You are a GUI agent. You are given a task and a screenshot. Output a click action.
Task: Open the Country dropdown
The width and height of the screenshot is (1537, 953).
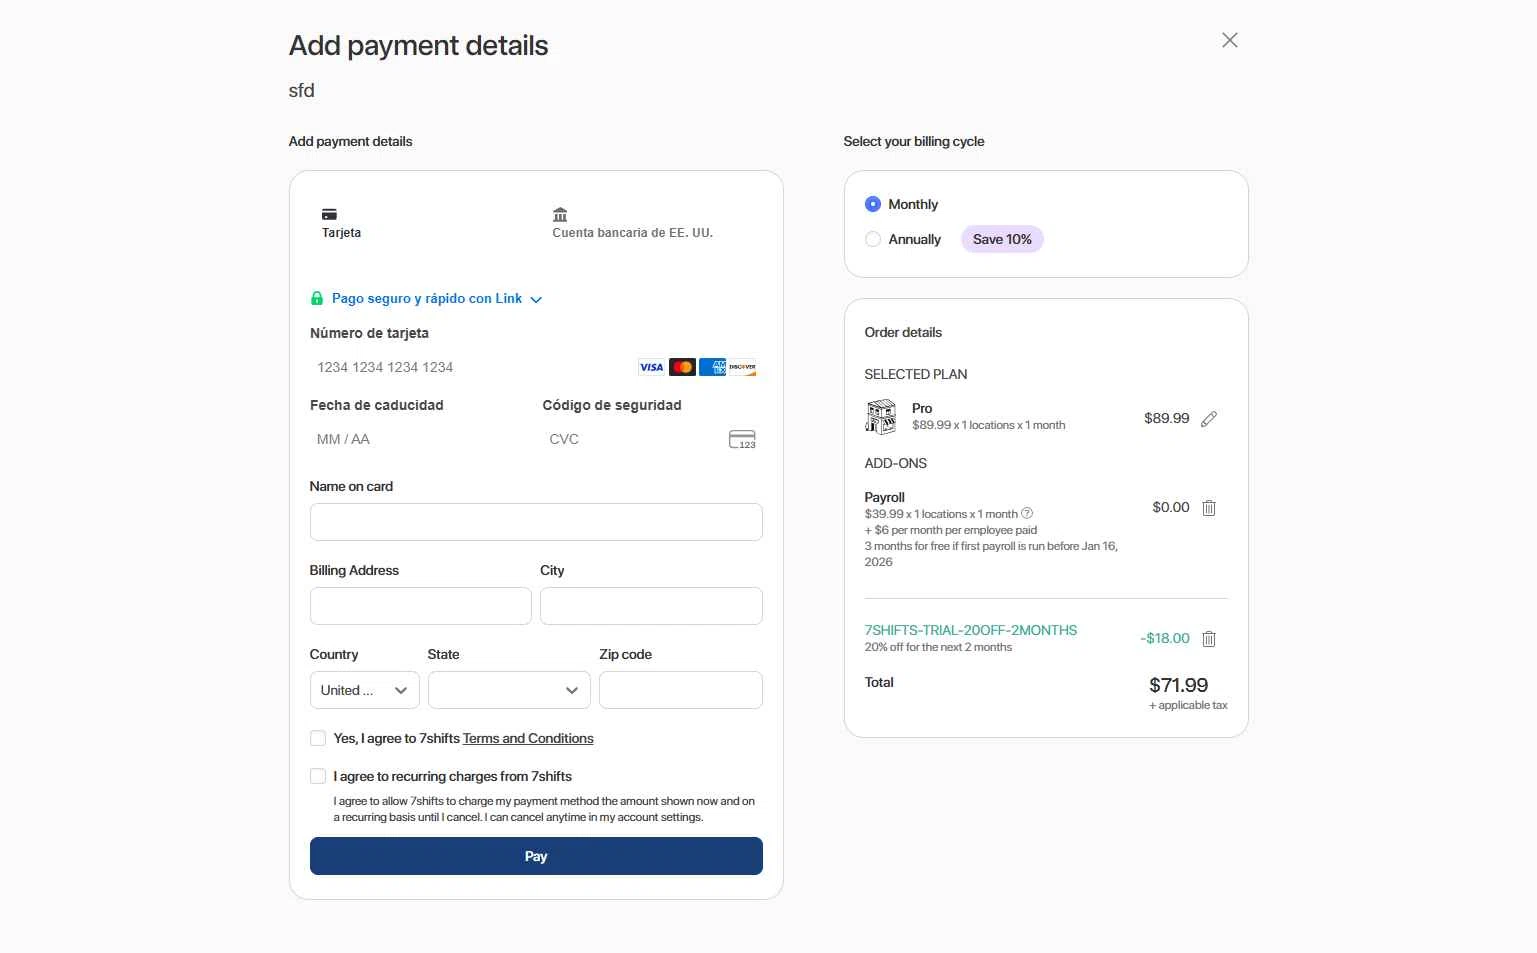365,690
